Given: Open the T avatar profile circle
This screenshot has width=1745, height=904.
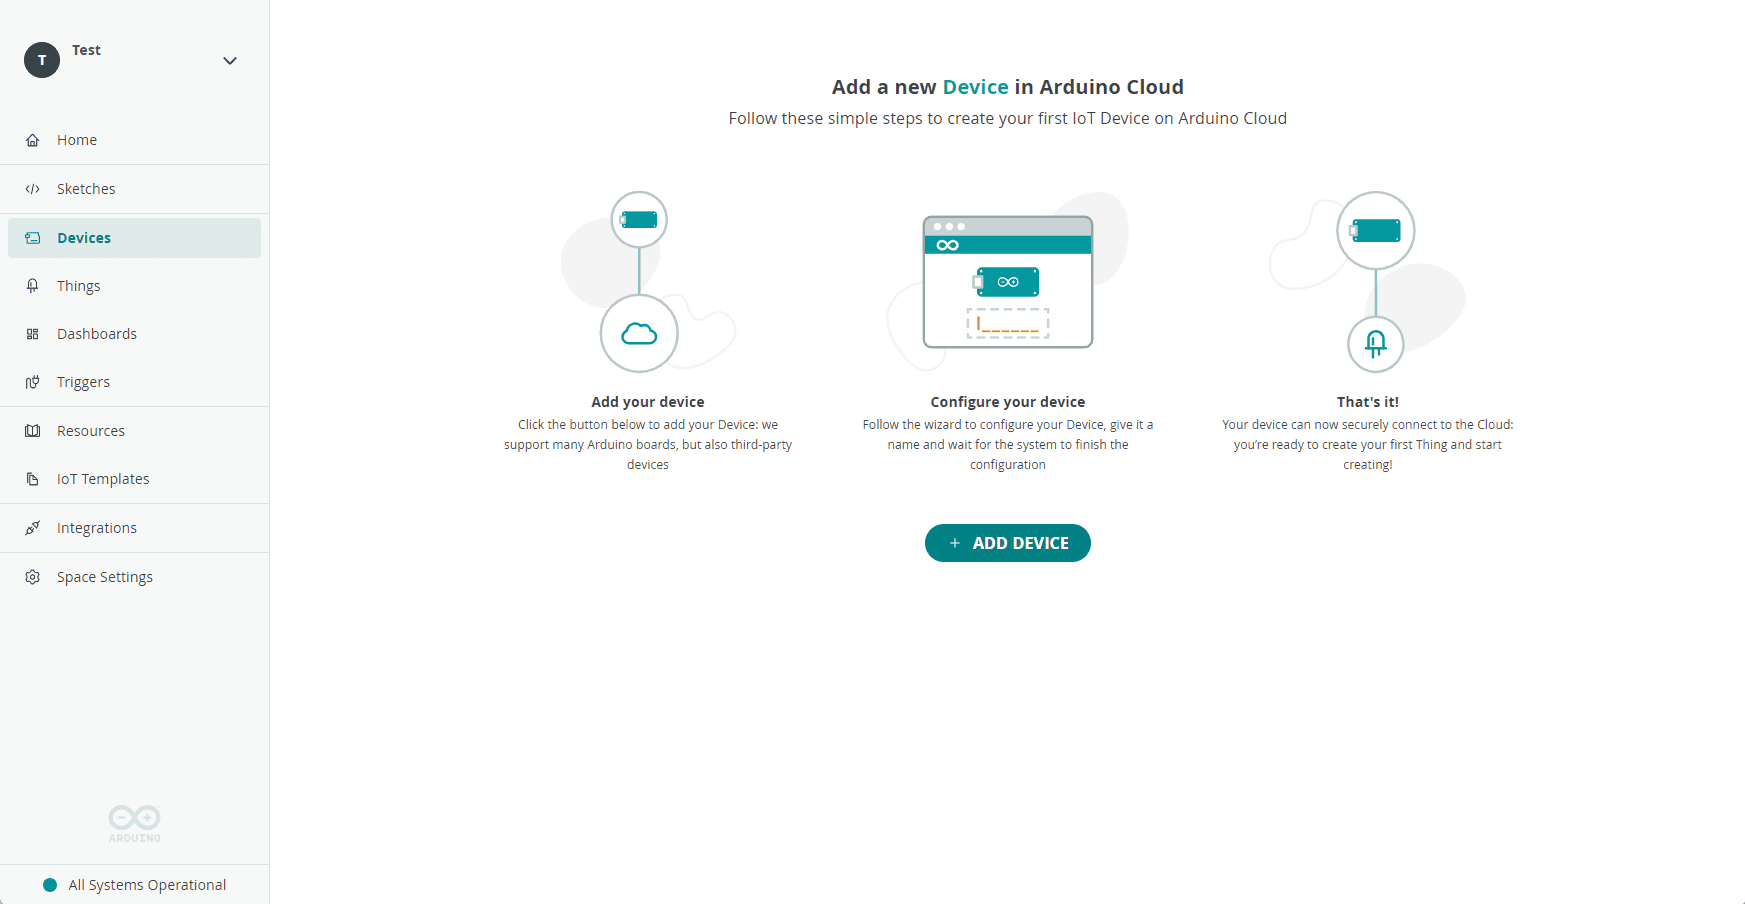Looking at the screenshot, I should click(41, 60).
